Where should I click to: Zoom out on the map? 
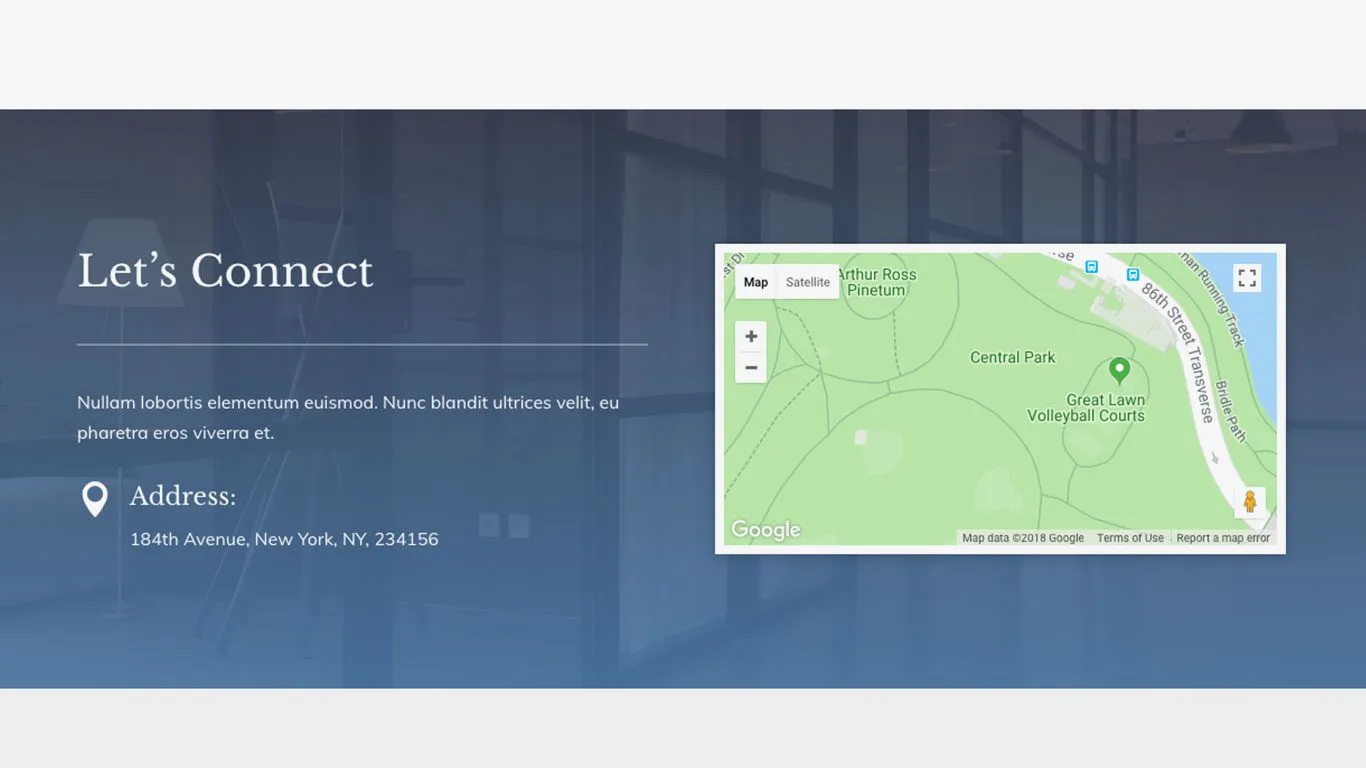pos(750,368)
